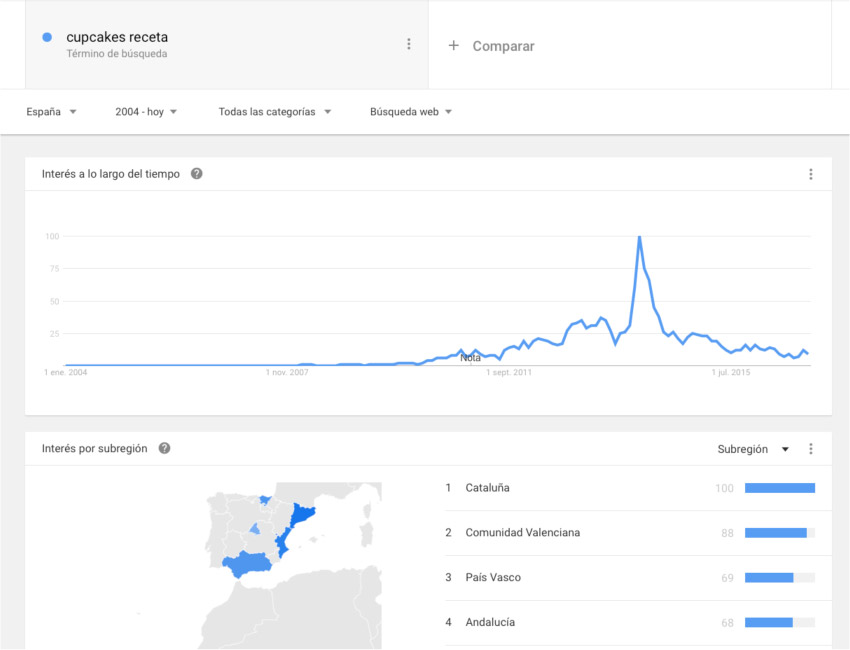Click the peak of the trend line chart
This screenshot has height=650, width=850.
639,237
